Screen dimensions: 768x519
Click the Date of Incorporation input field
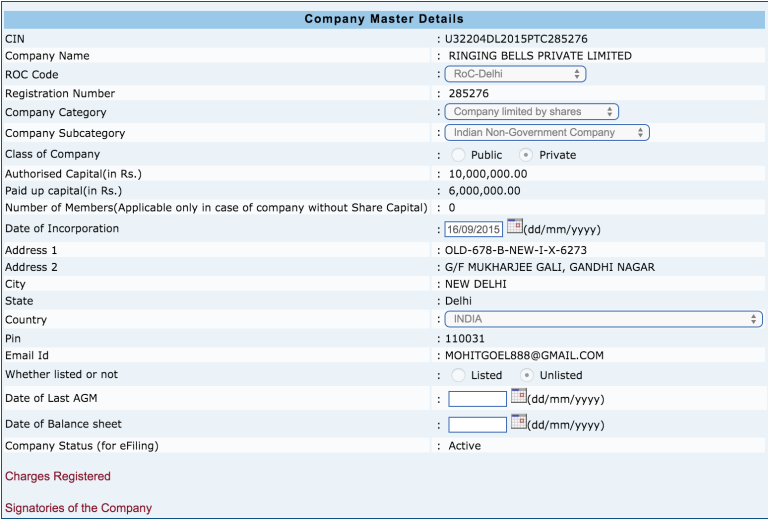click(x=474, y=229)
